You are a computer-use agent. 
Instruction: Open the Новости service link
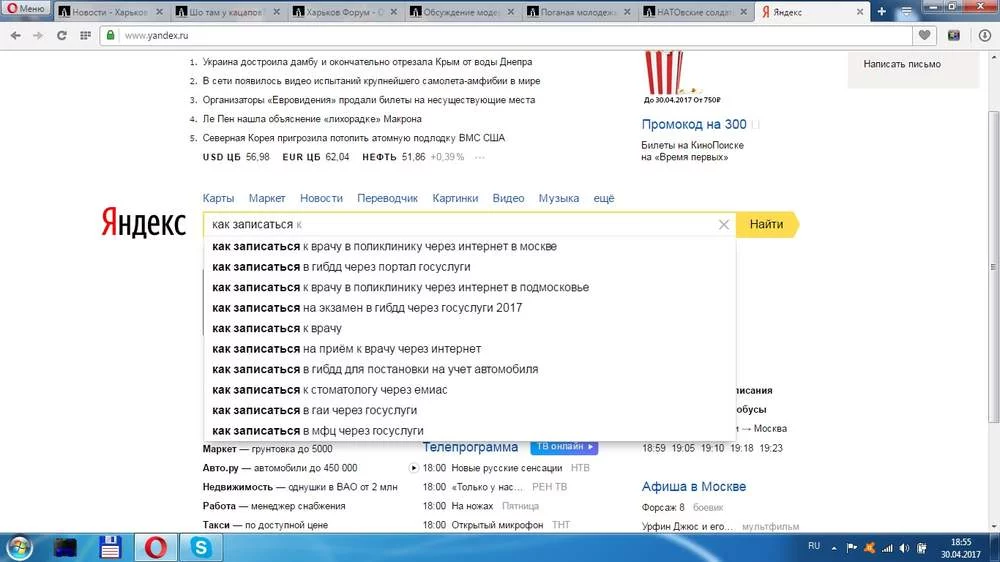321,198
